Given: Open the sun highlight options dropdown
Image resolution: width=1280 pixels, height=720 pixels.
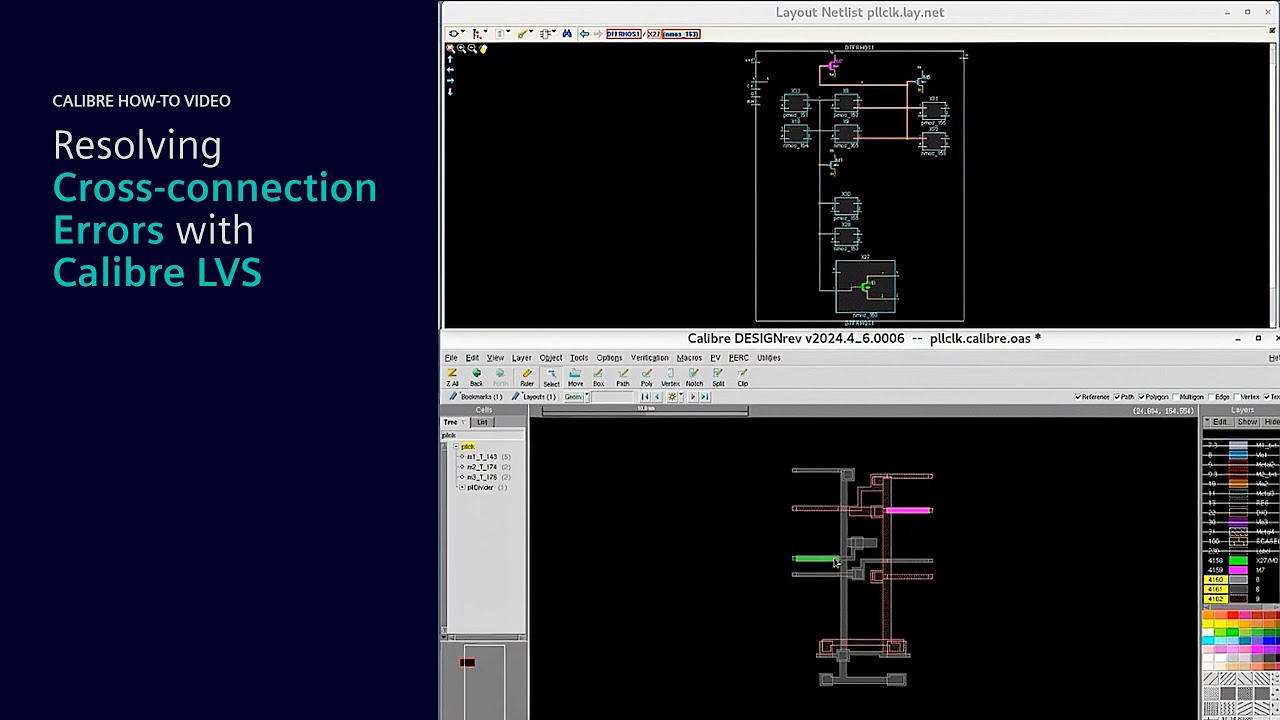Looking at the screenshot, I should (x=681, y=397).
